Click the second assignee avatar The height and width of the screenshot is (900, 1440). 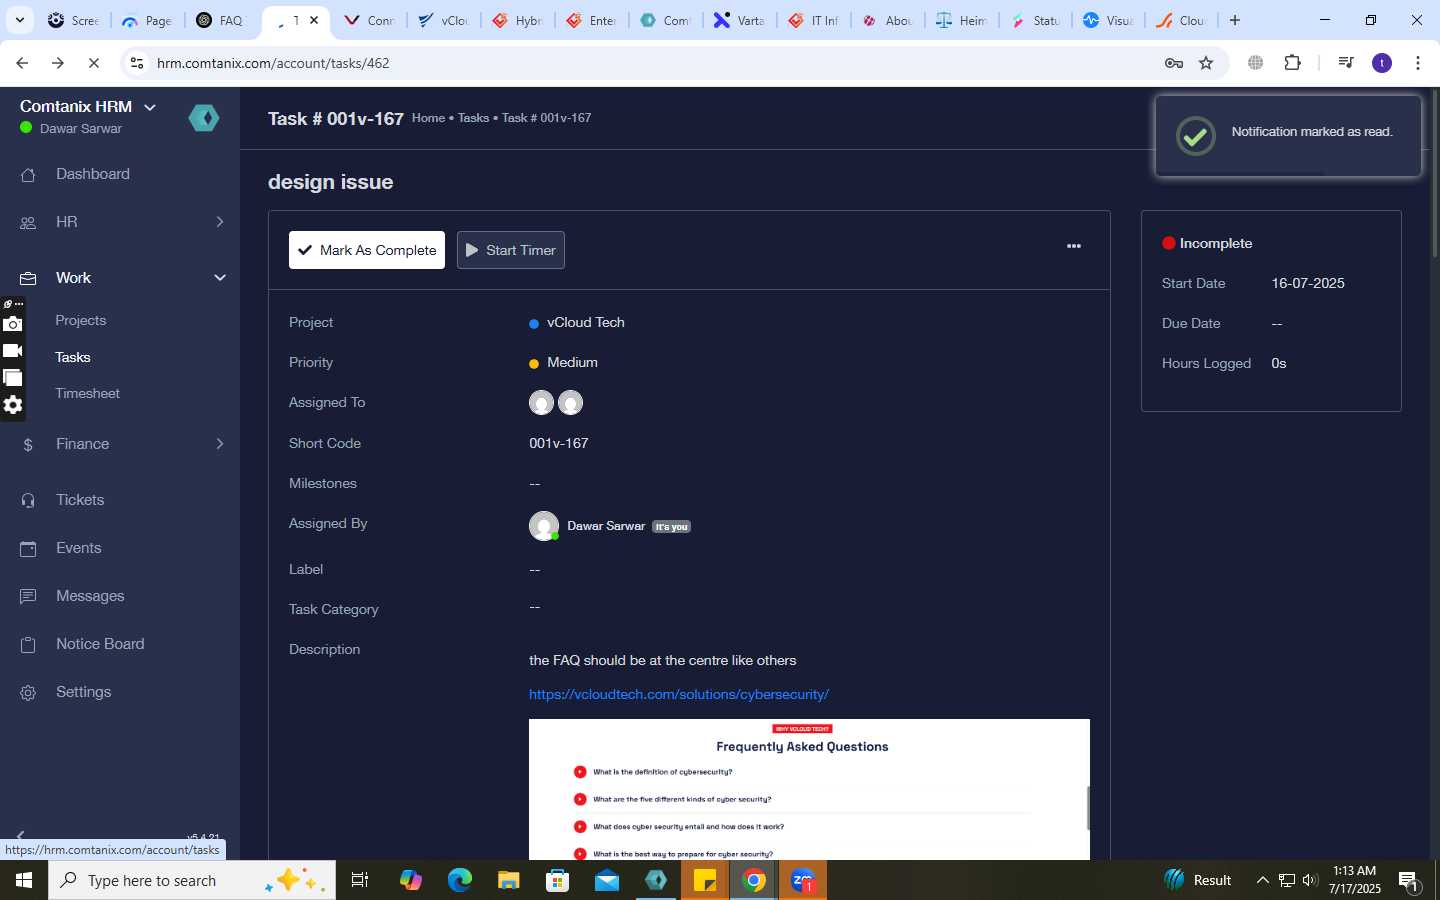click(x=570, y=403)
